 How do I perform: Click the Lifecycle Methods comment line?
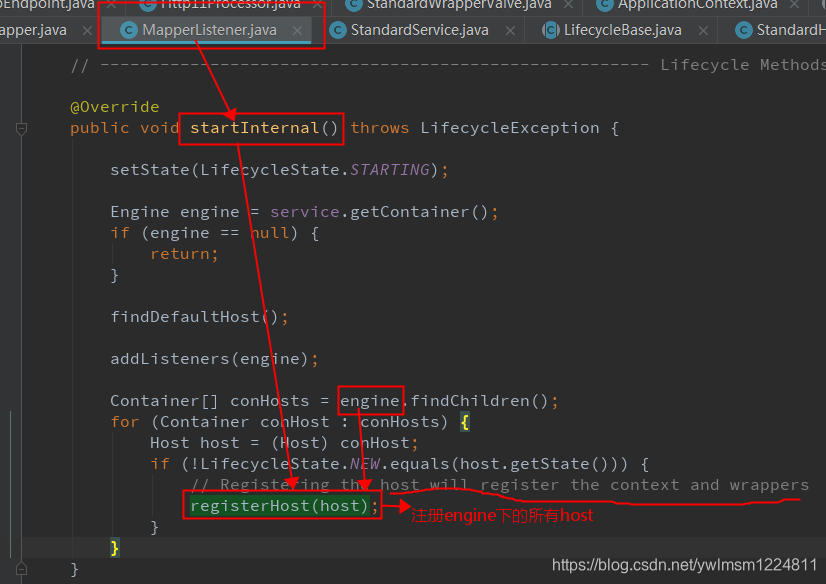[x=448, y=65]
